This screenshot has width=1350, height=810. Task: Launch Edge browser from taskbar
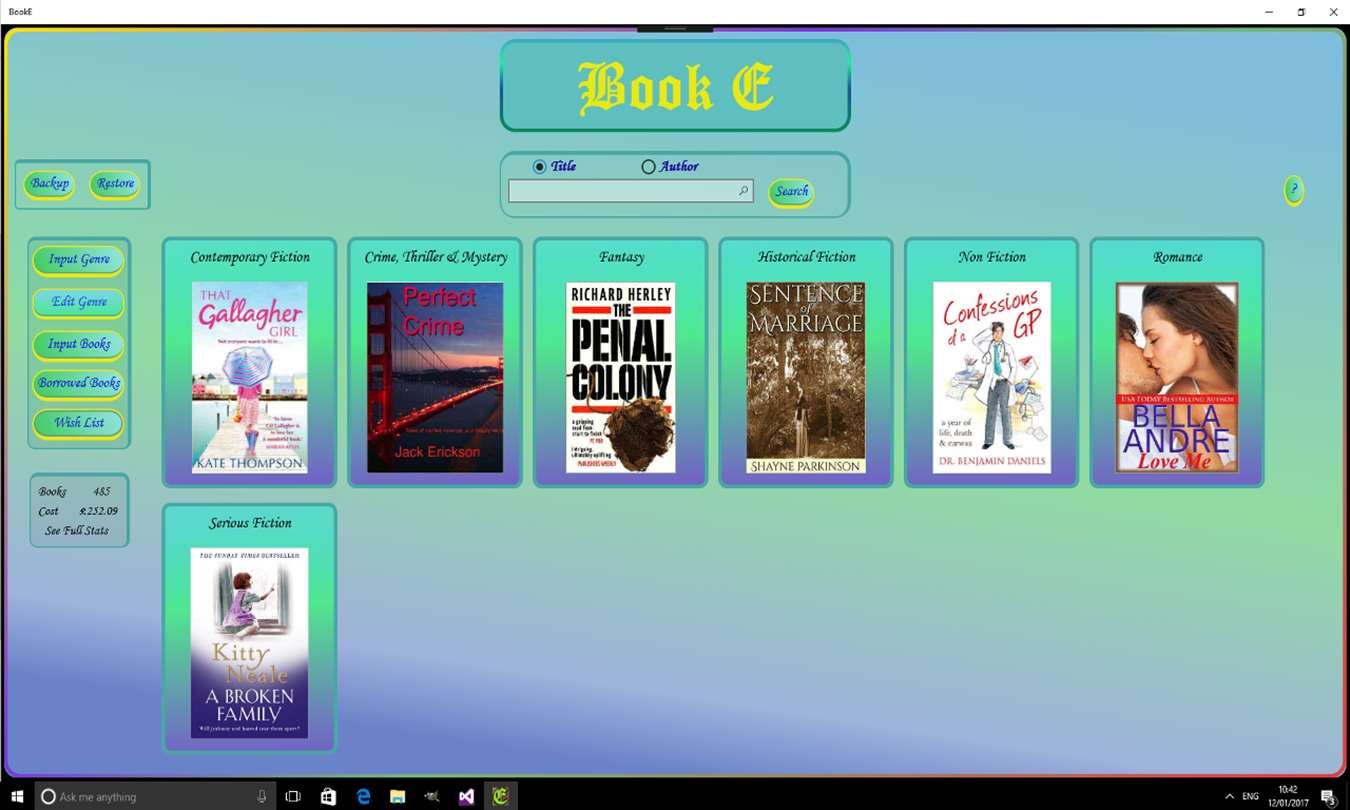(363, 797)
